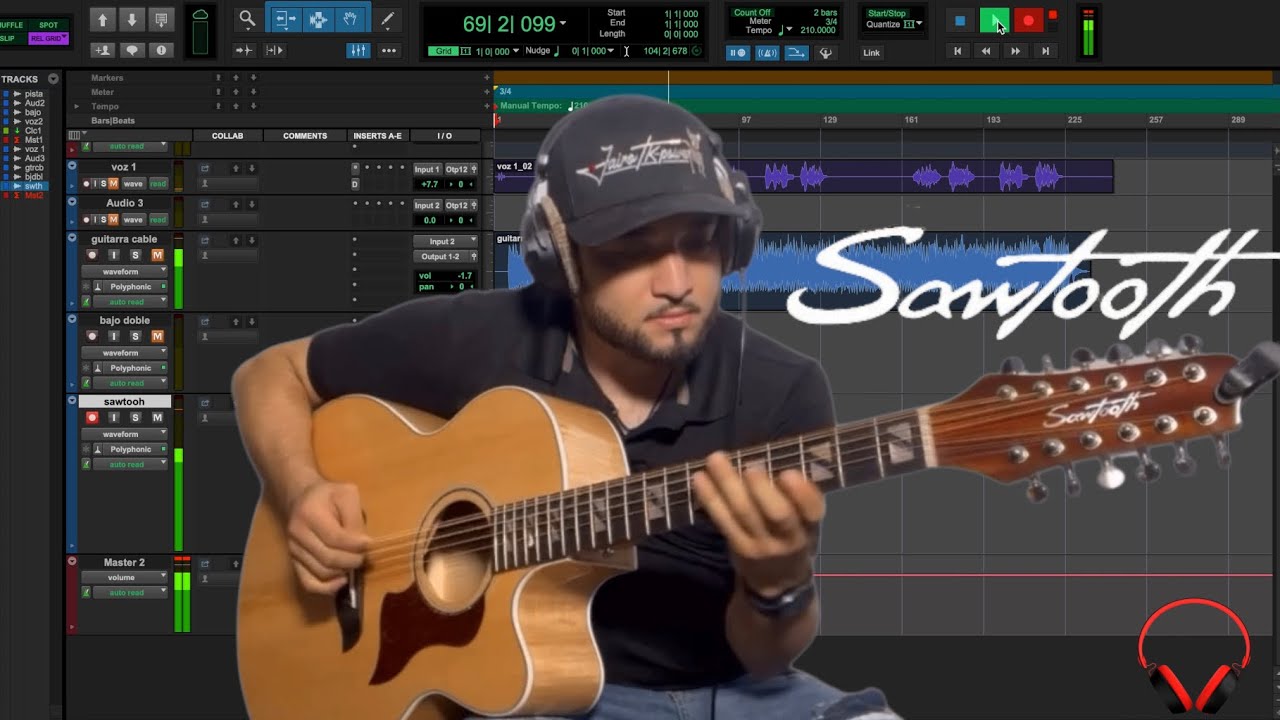Solo the bajo doble track
The image size is (1280, 720).
[x=135, y=336]
